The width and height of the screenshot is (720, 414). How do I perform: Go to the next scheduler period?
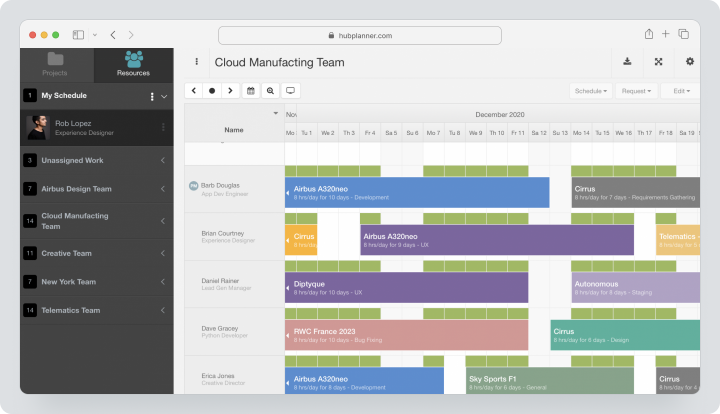[x=230, y=91]
